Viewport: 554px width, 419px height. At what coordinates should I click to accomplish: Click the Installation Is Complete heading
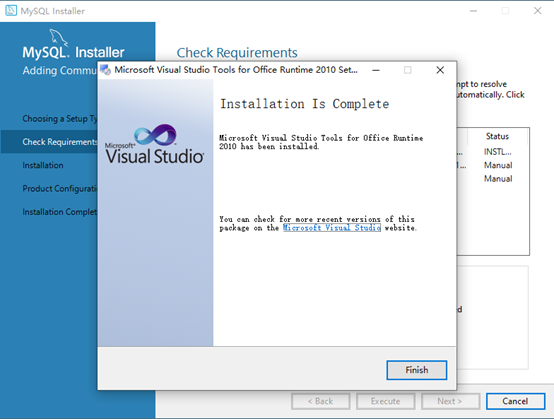[304, 104]
